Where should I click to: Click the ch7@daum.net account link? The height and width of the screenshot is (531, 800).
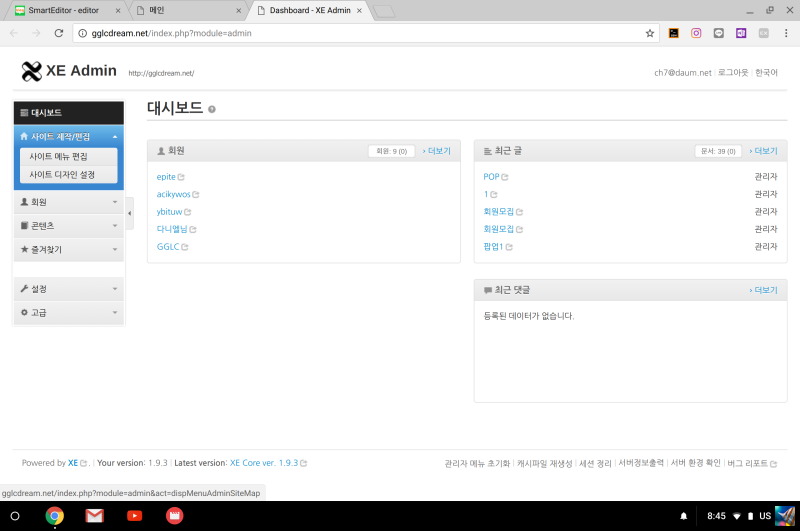pyautogui.click(x=683, y=72)
